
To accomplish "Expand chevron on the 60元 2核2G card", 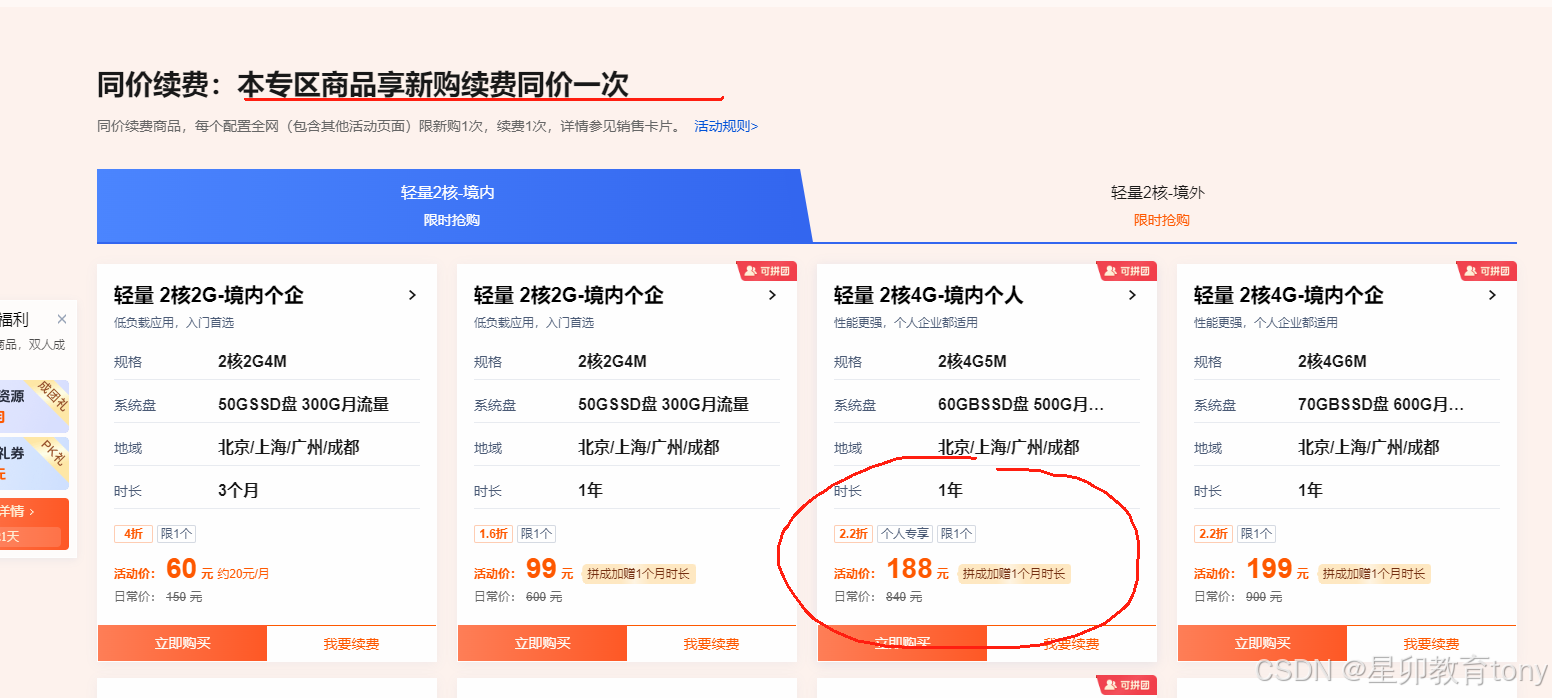I will pos(412,295).
